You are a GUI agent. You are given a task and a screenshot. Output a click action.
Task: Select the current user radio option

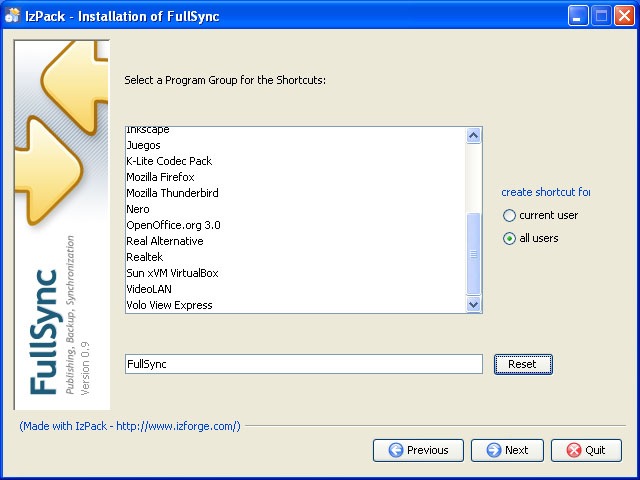(x=509, y=216)
